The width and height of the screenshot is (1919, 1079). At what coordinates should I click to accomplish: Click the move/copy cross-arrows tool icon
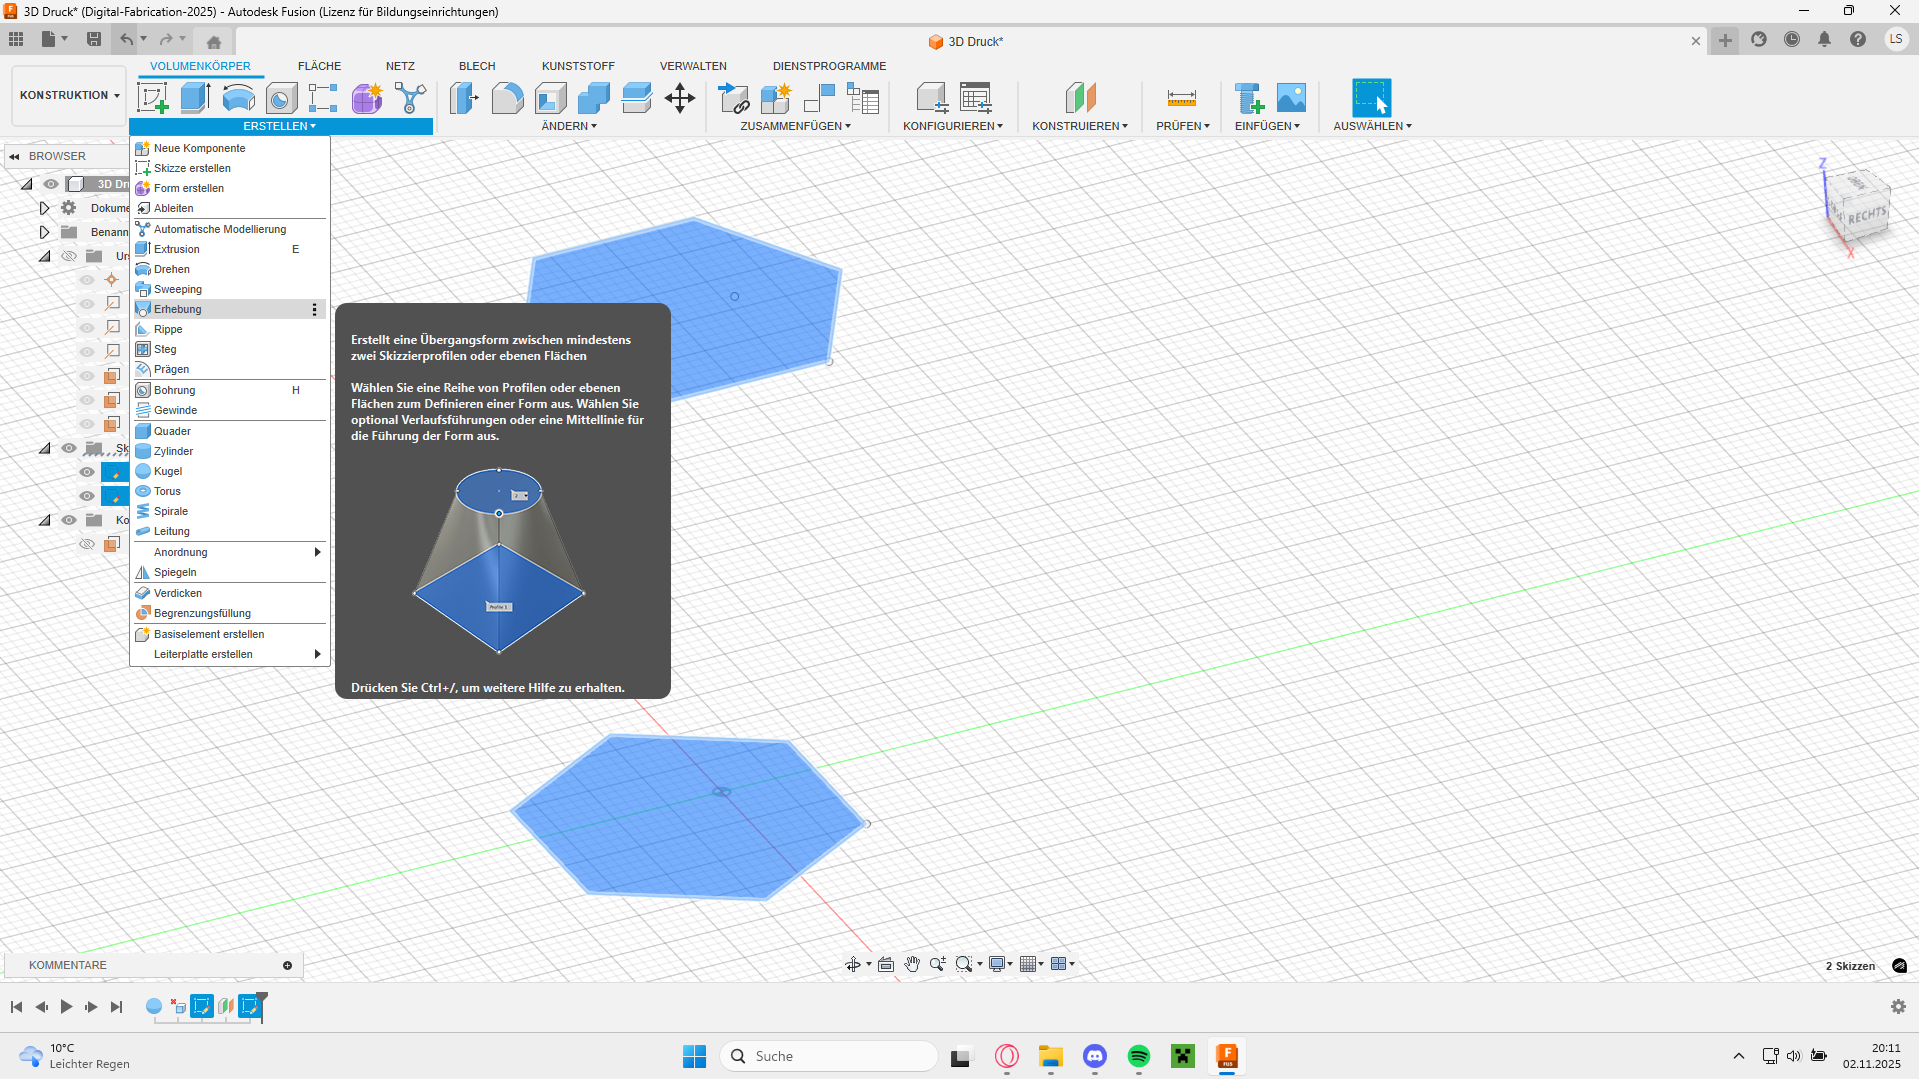(x=679, y=98)
